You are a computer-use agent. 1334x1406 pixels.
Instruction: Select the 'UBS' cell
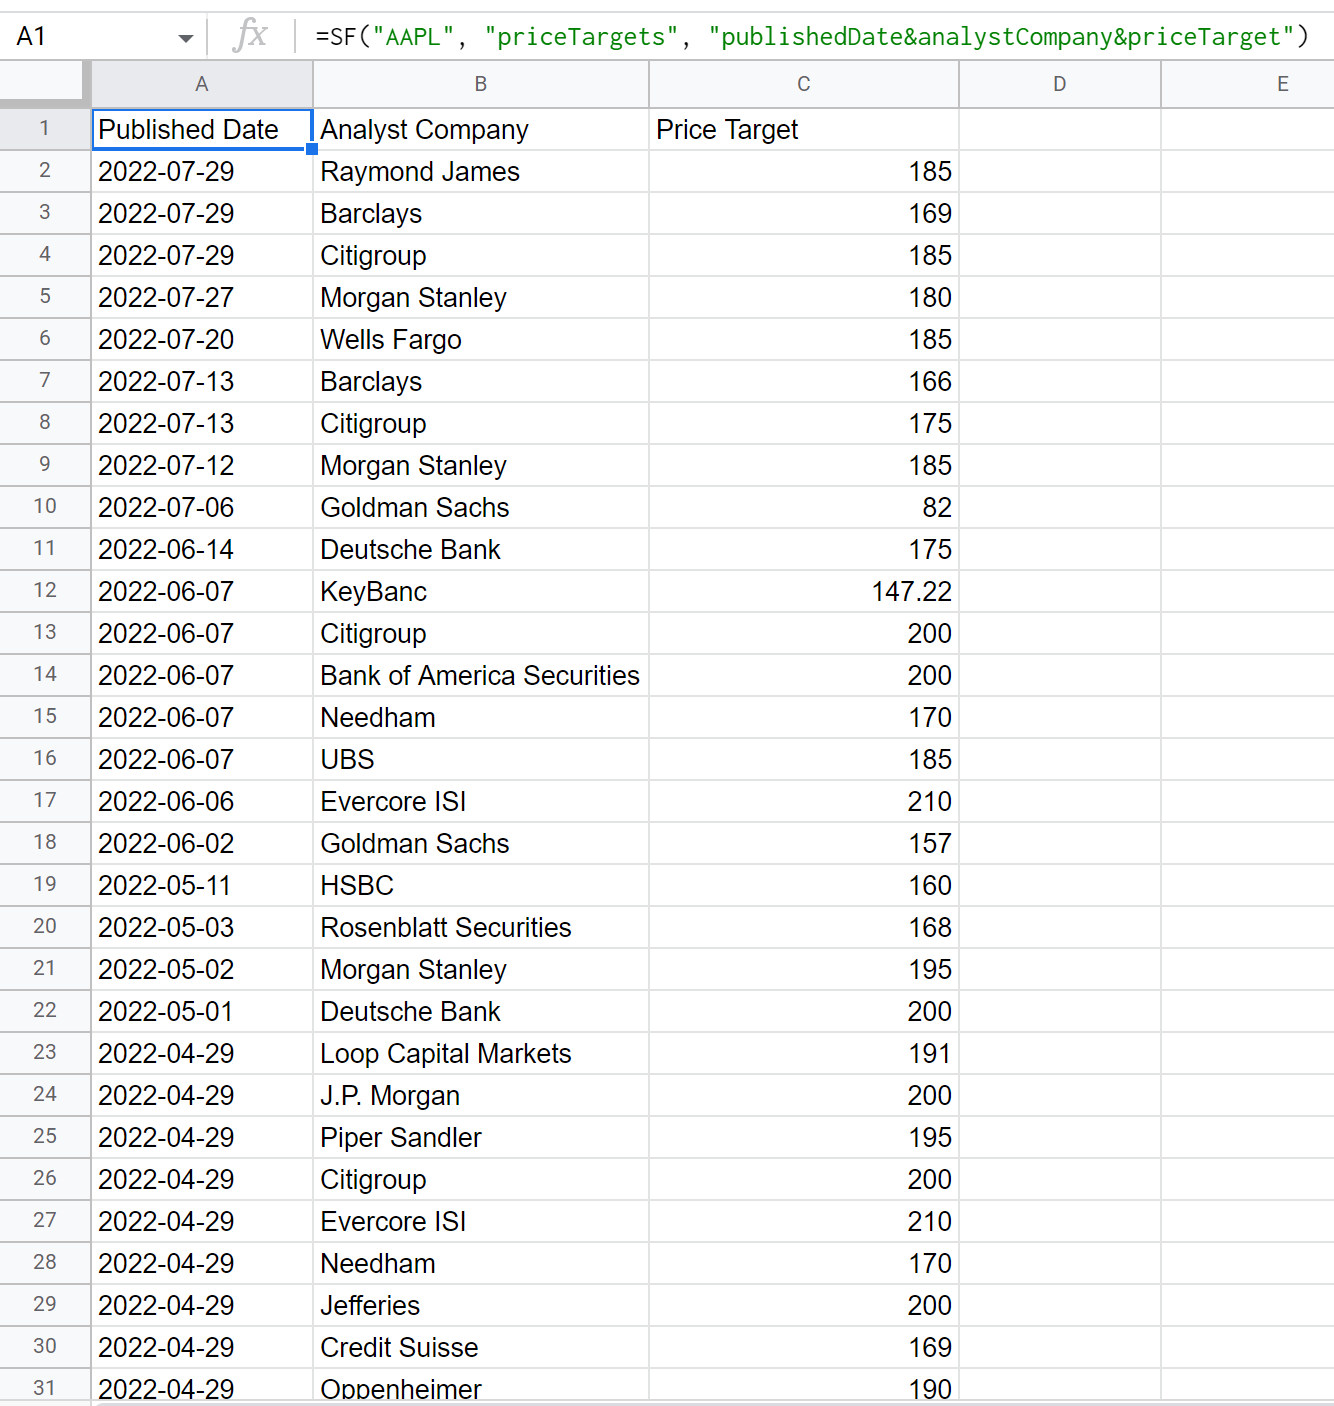481,759
